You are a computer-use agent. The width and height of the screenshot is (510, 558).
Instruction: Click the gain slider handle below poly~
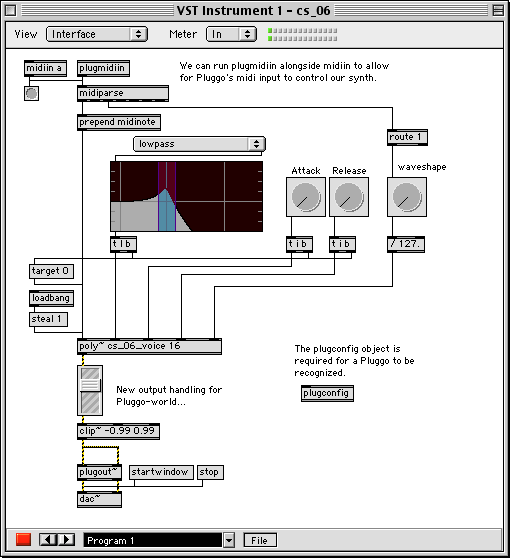(90, 385)
